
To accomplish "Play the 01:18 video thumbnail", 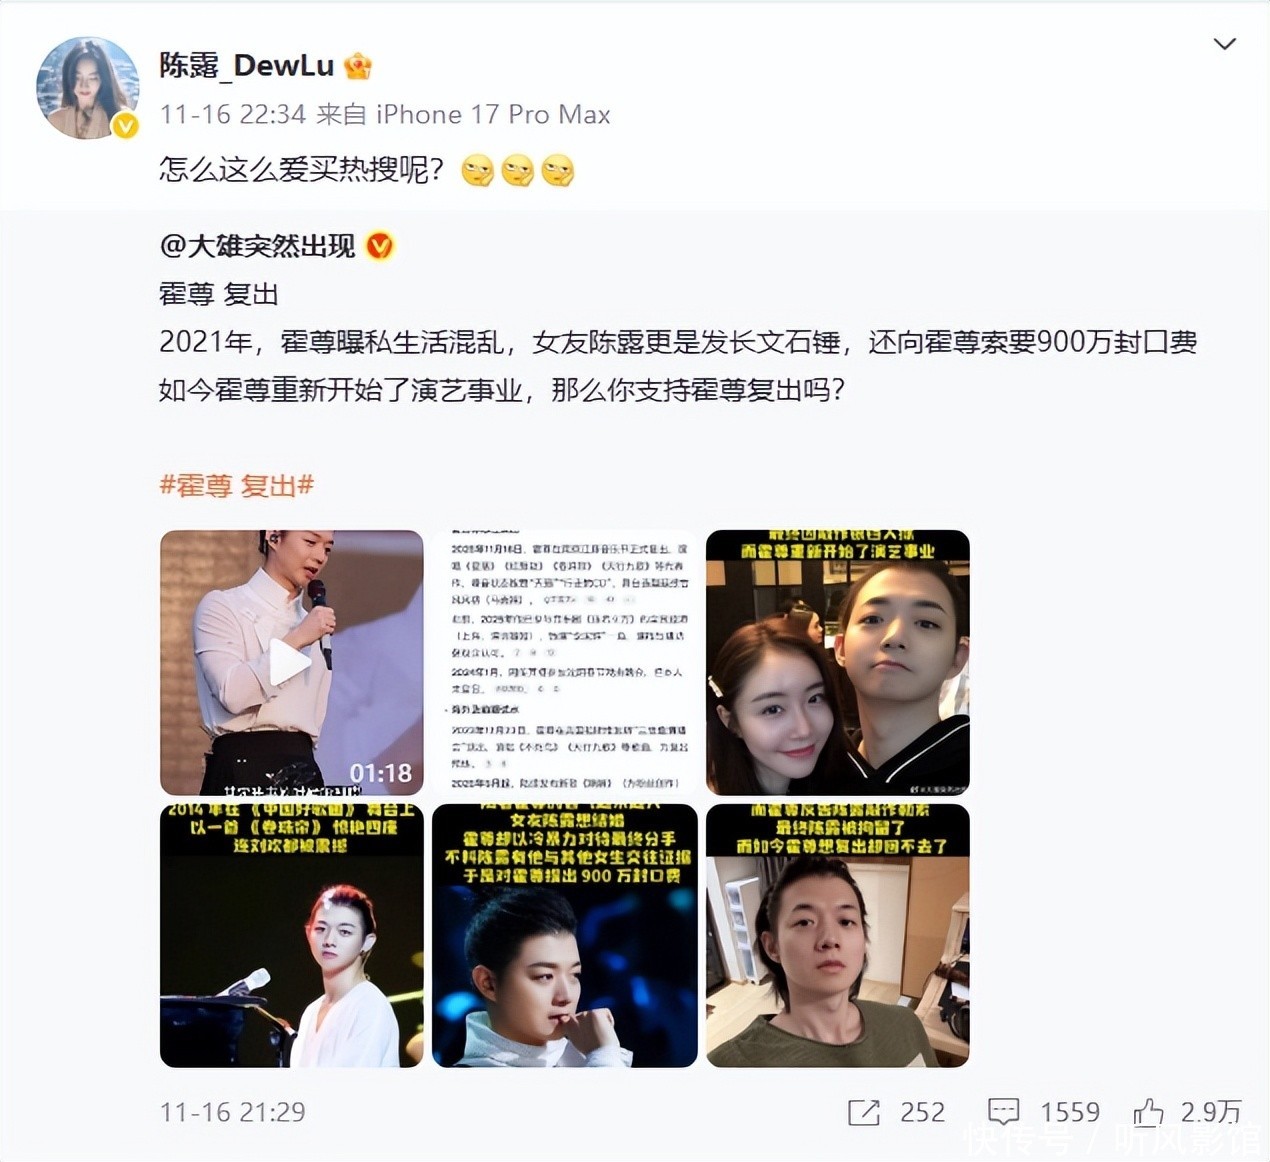I will pyautogui.click(x=292, y=662).
